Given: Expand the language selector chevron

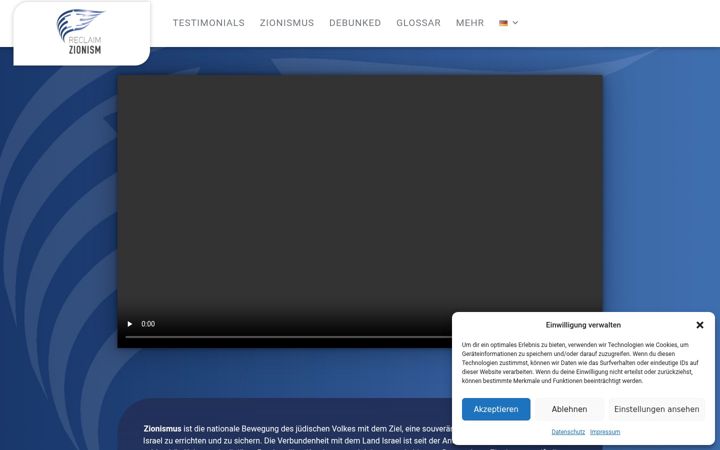Looking at the screenshot, I should point(515,22).
